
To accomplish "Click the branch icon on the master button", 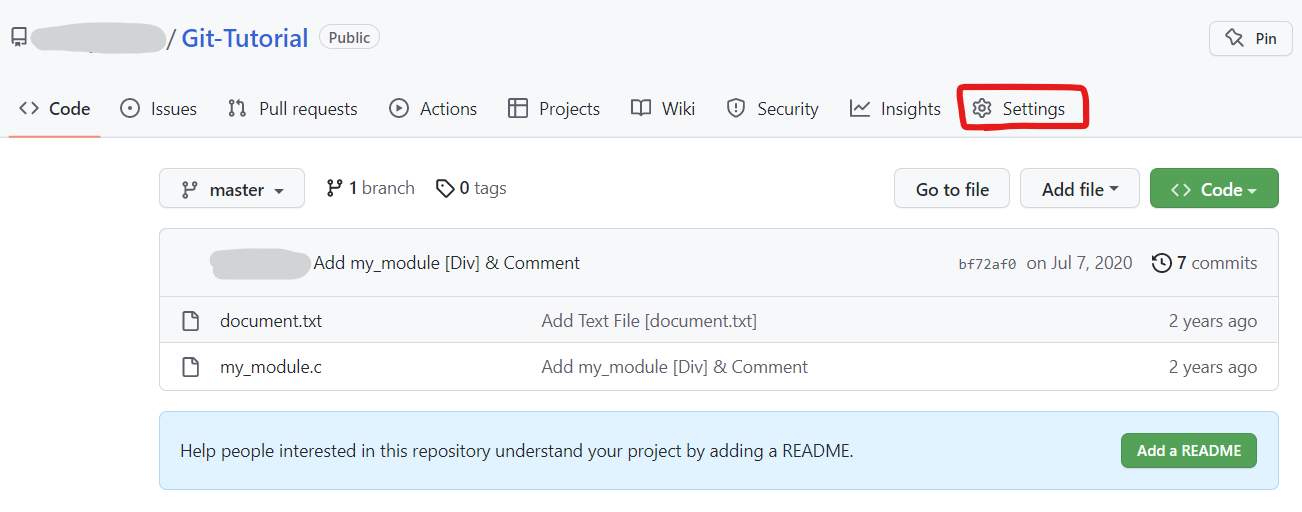I will coord(189,189).
